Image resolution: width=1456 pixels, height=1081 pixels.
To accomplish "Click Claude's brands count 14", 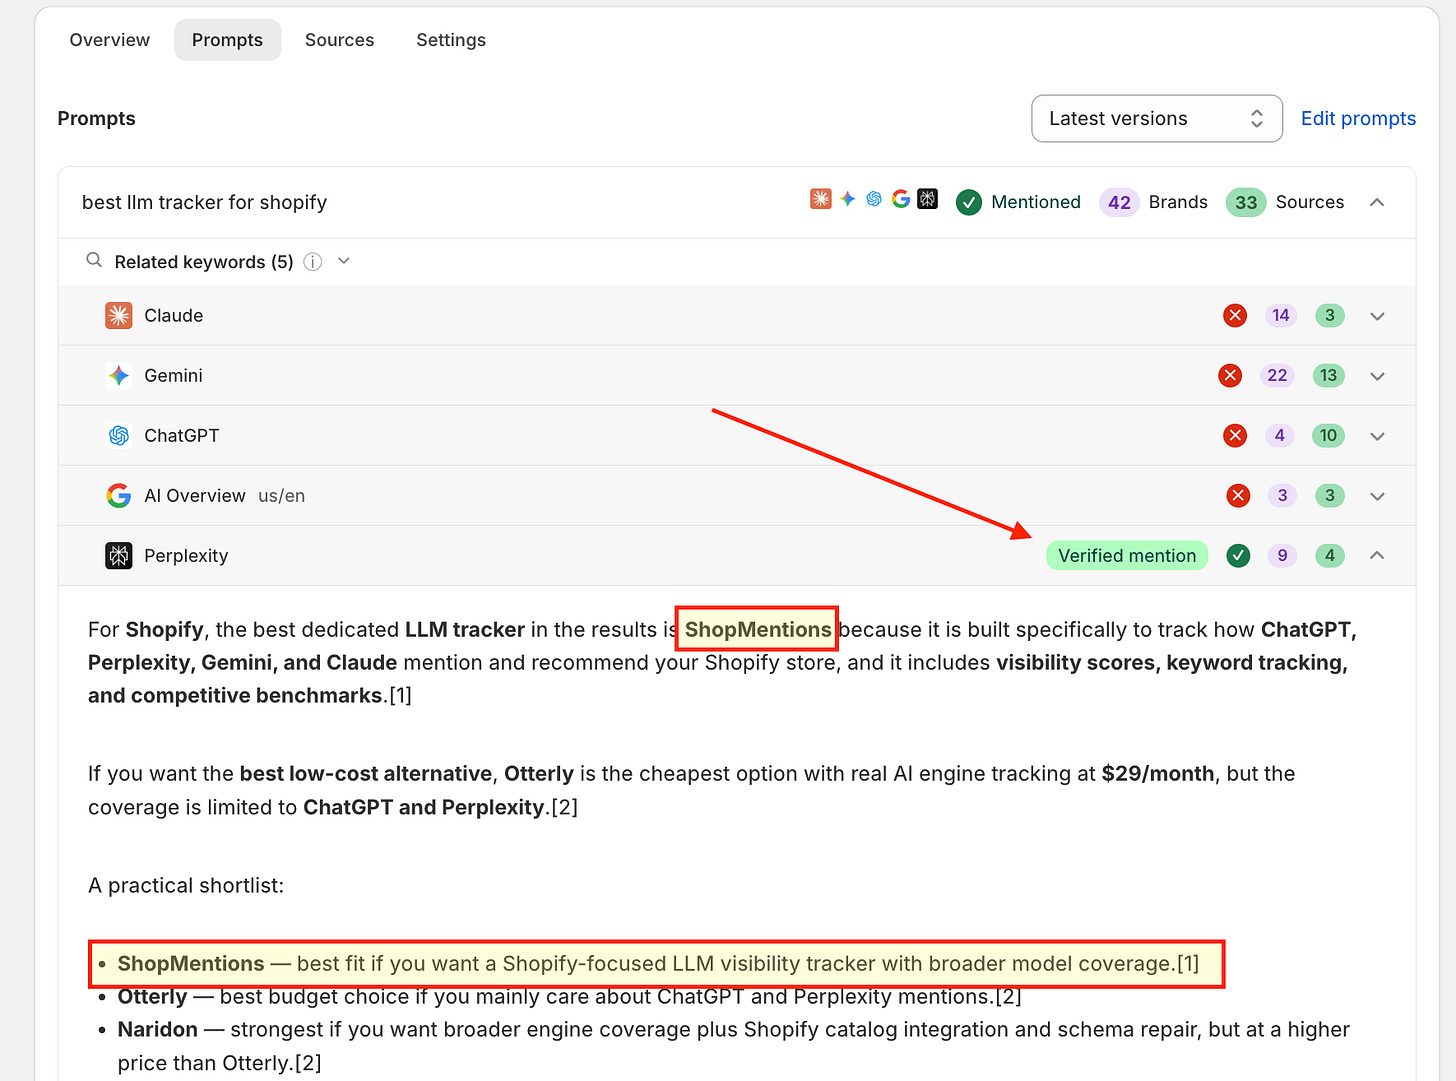I will coord(1281,316).
